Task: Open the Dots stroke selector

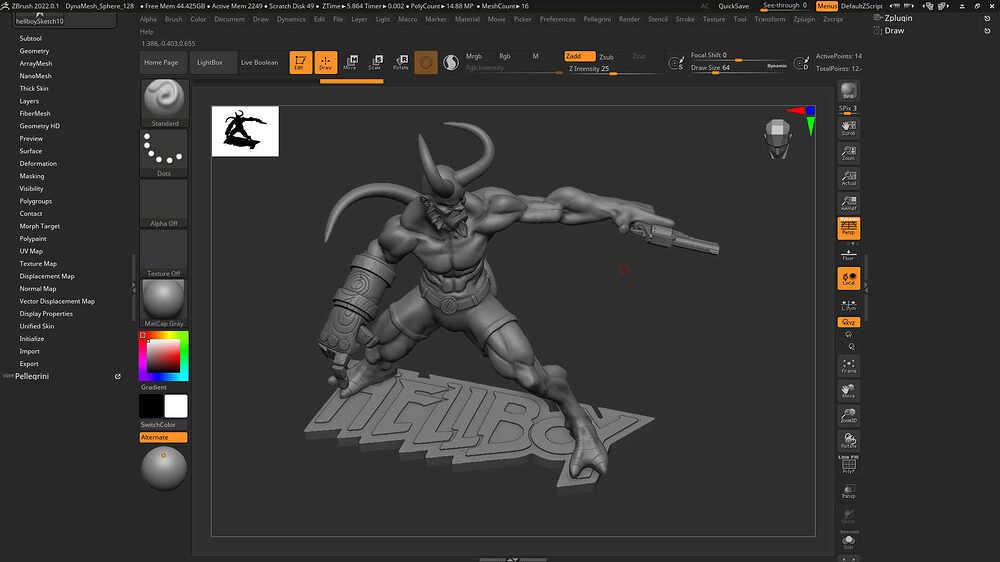Action: [x=164, y=153]
